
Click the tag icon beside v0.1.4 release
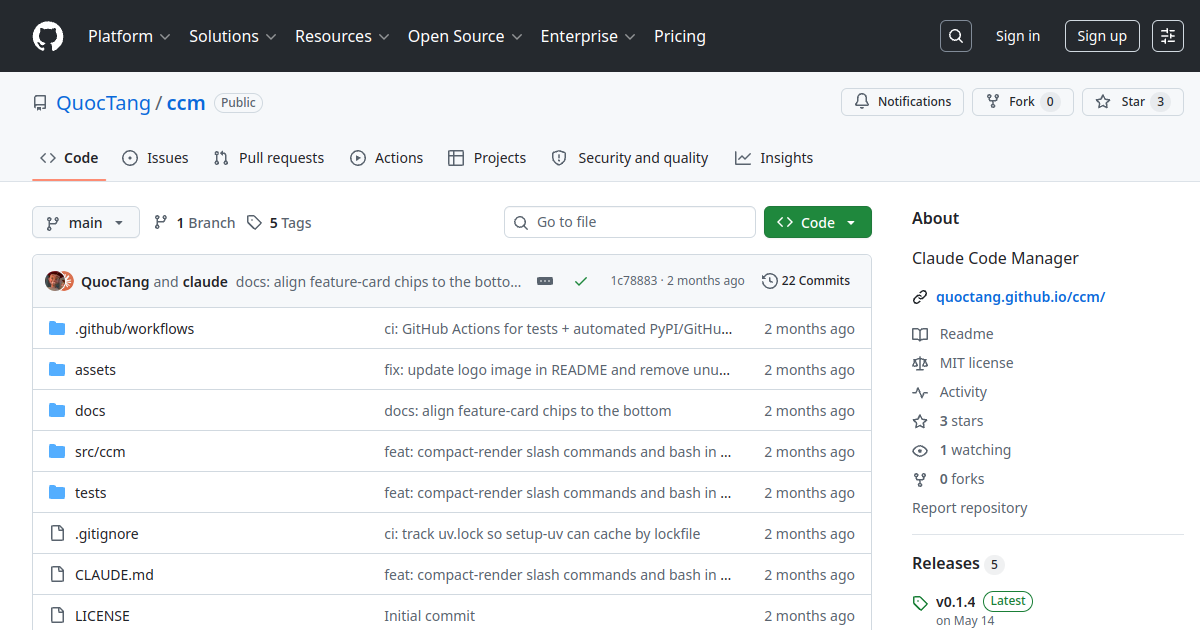click(920, 603)
